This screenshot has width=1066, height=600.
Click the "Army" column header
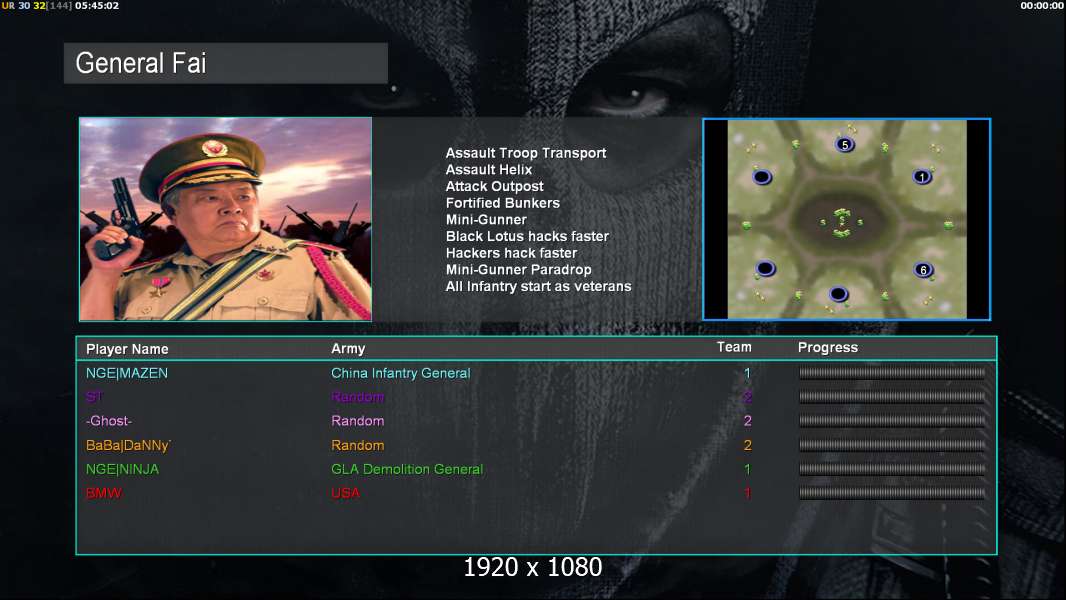click(348, 349)
